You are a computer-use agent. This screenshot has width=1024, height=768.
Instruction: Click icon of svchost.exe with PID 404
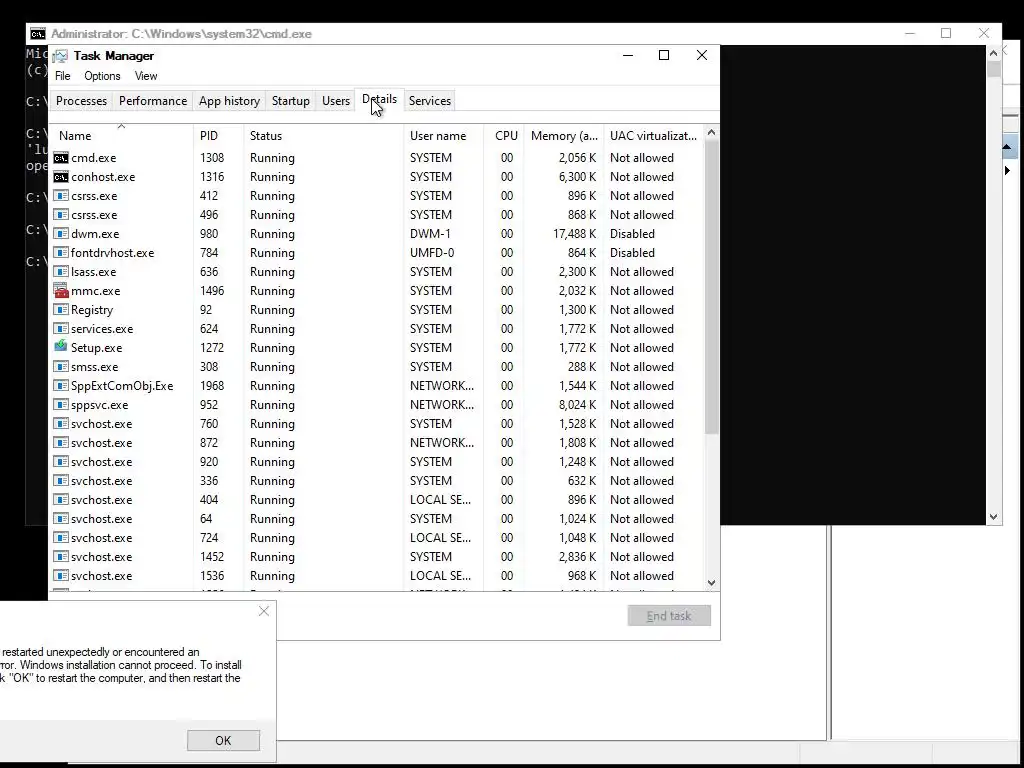pyautogui.click(x=61, y=499)
